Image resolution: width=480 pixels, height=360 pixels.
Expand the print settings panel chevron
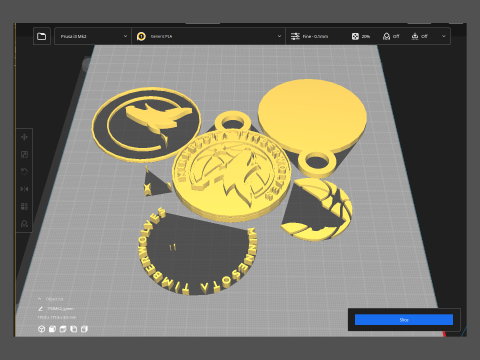pos(444,36)
